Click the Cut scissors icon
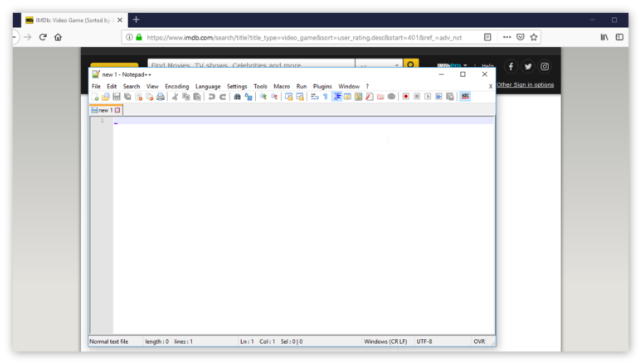The width and height of the screenshot is (642, 364). [x=175, y=97]
